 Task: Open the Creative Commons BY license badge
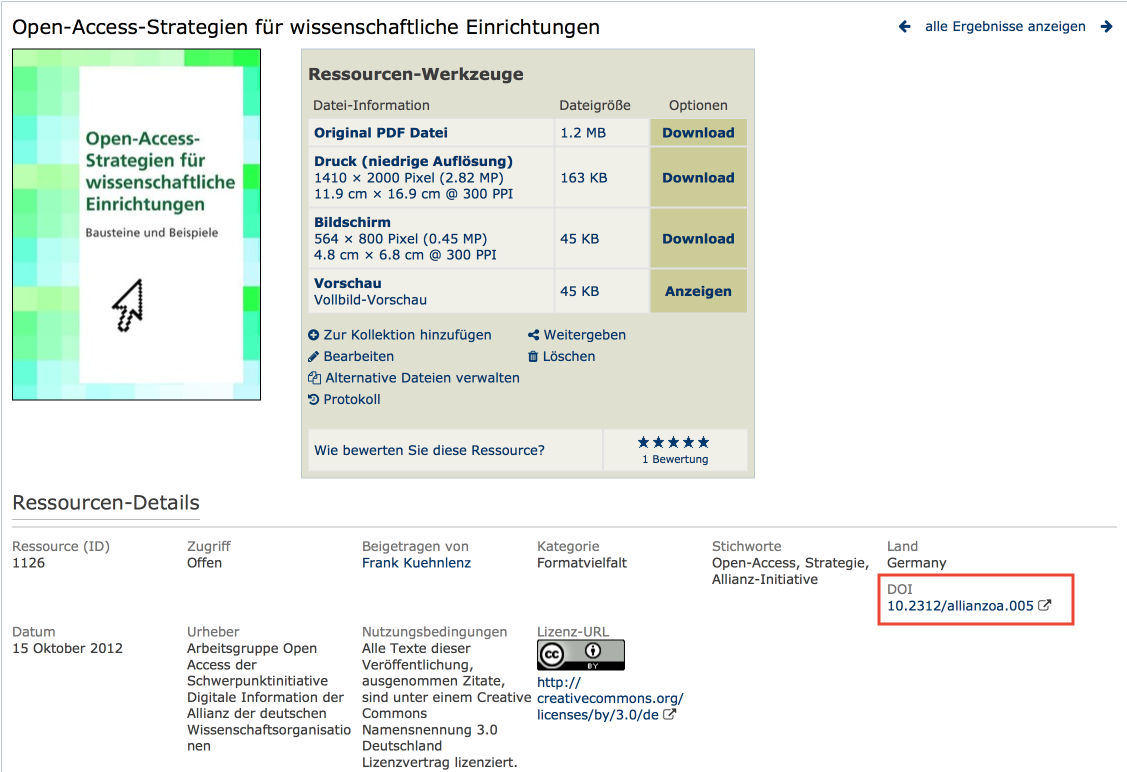pyautogui.click(x=580, y=655)
